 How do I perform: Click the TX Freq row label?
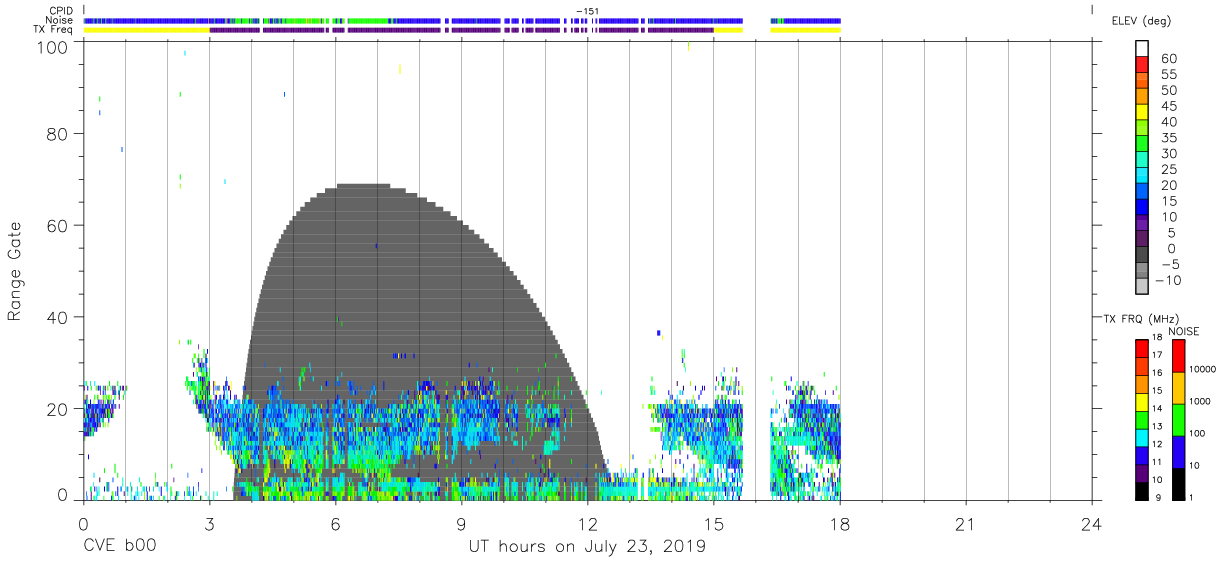coord(53,29)
